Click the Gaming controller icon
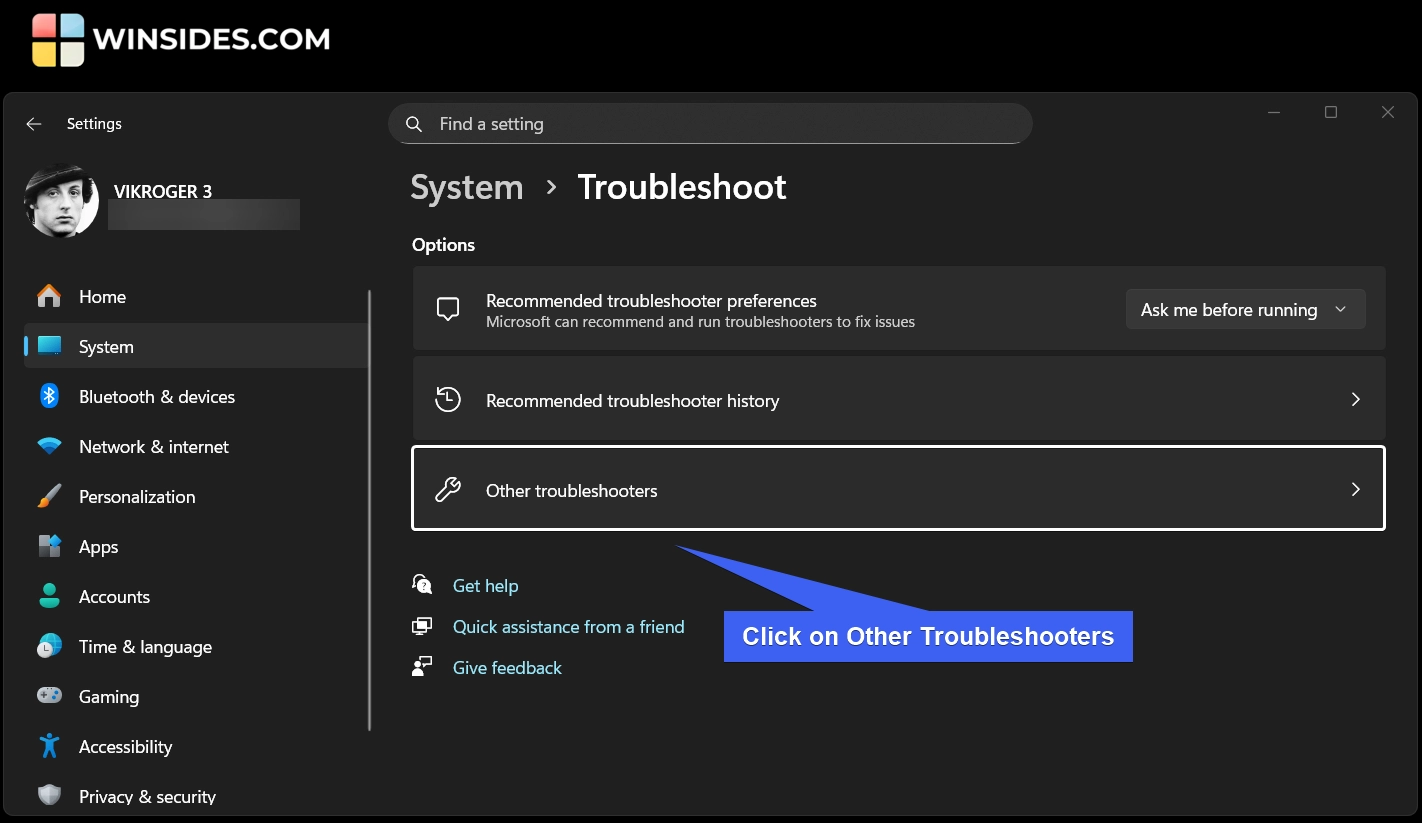This screenshot has width=1422, height=823. (49, 696)
